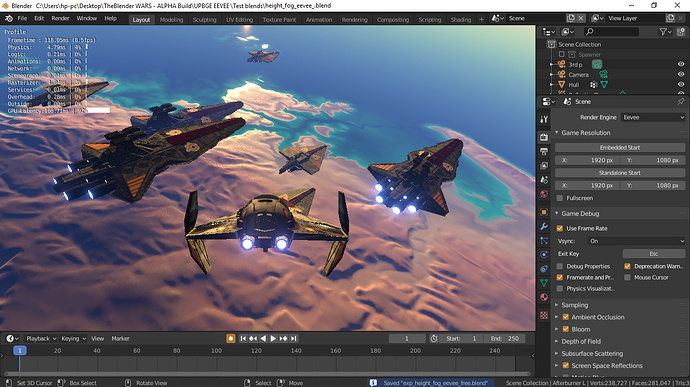
Task: Click the current frame number field
Action: [x=407, y=339]
